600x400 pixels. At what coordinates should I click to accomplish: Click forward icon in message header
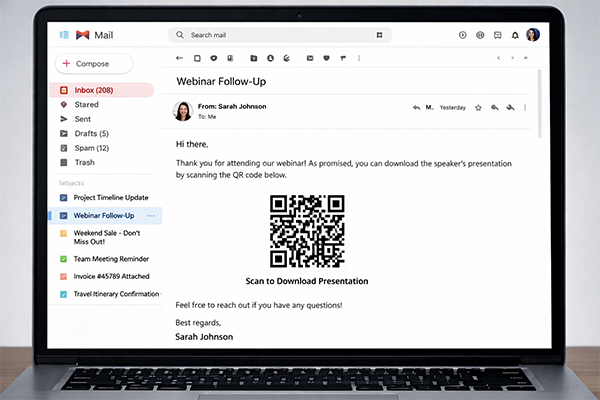pyautogui.click(x=510, y=108)
